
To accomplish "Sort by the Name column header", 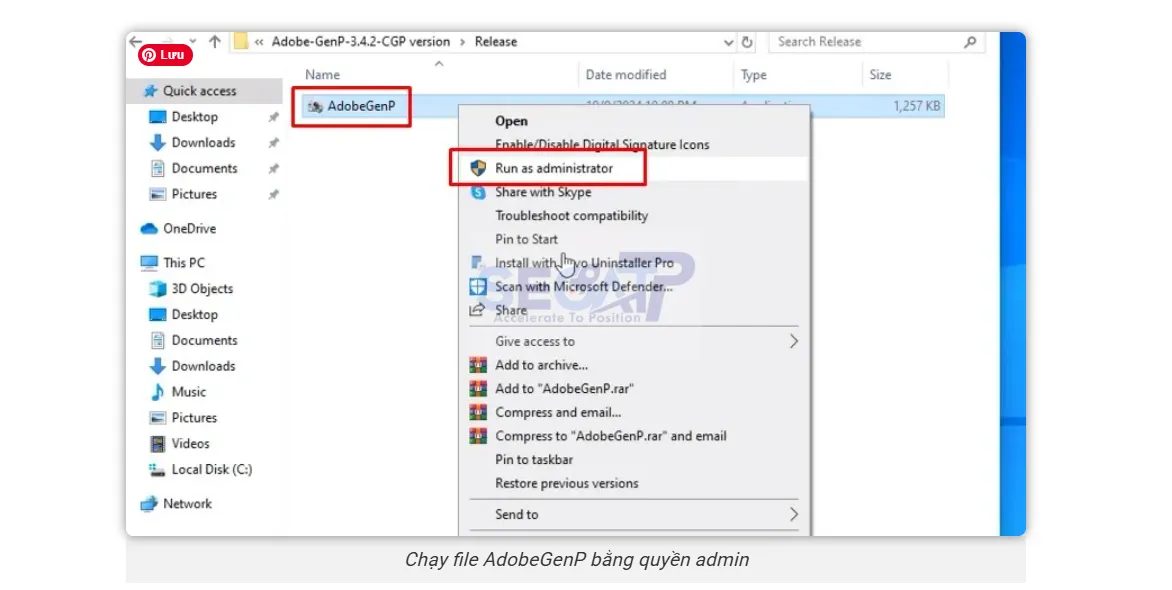I will [322, 75].
